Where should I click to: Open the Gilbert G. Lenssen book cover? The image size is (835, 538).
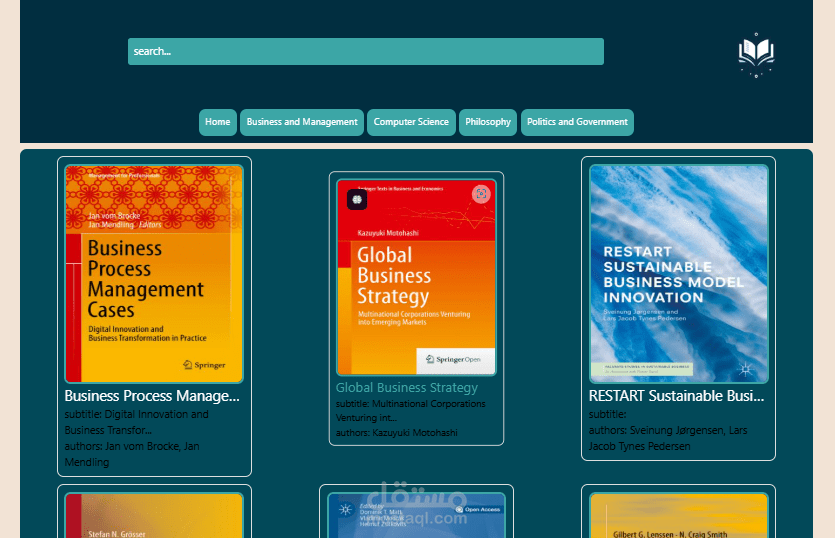678,515
